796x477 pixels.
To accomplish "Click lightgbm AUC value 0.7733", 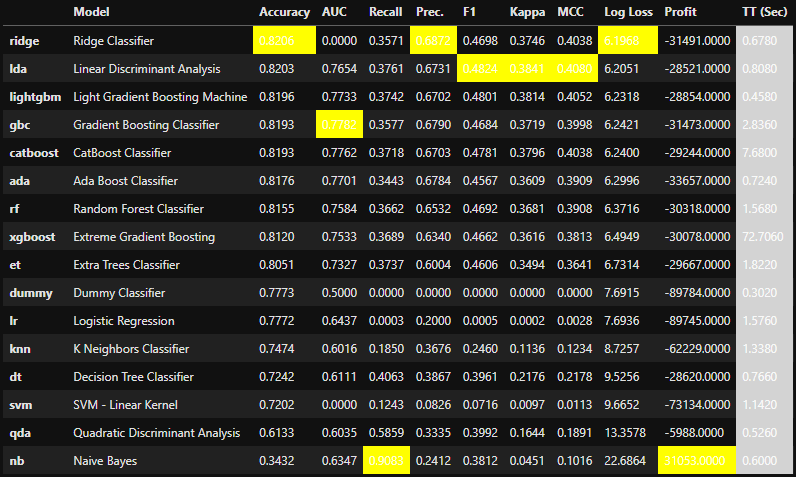I will coord(339,97).
